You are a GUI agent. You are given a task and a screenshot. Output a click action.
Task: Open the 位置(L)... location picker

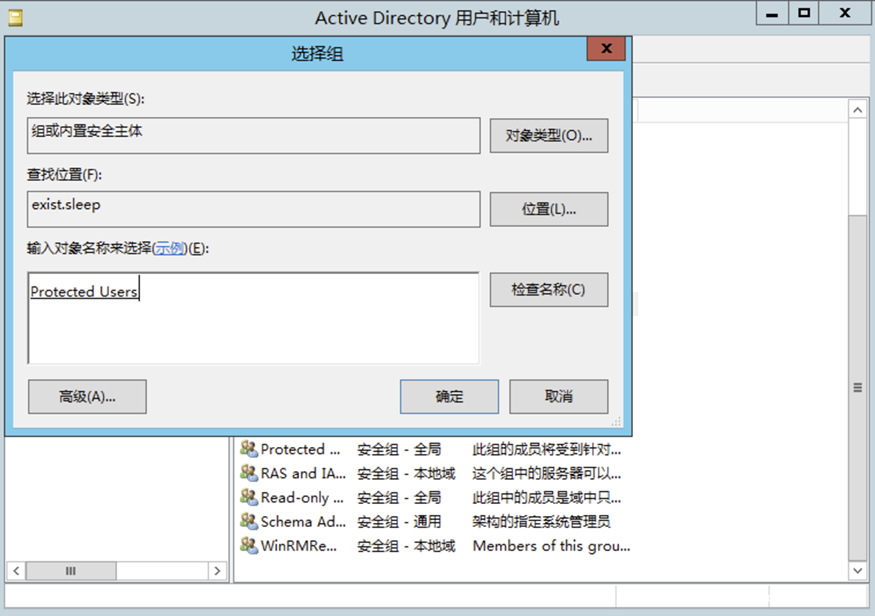548,208
